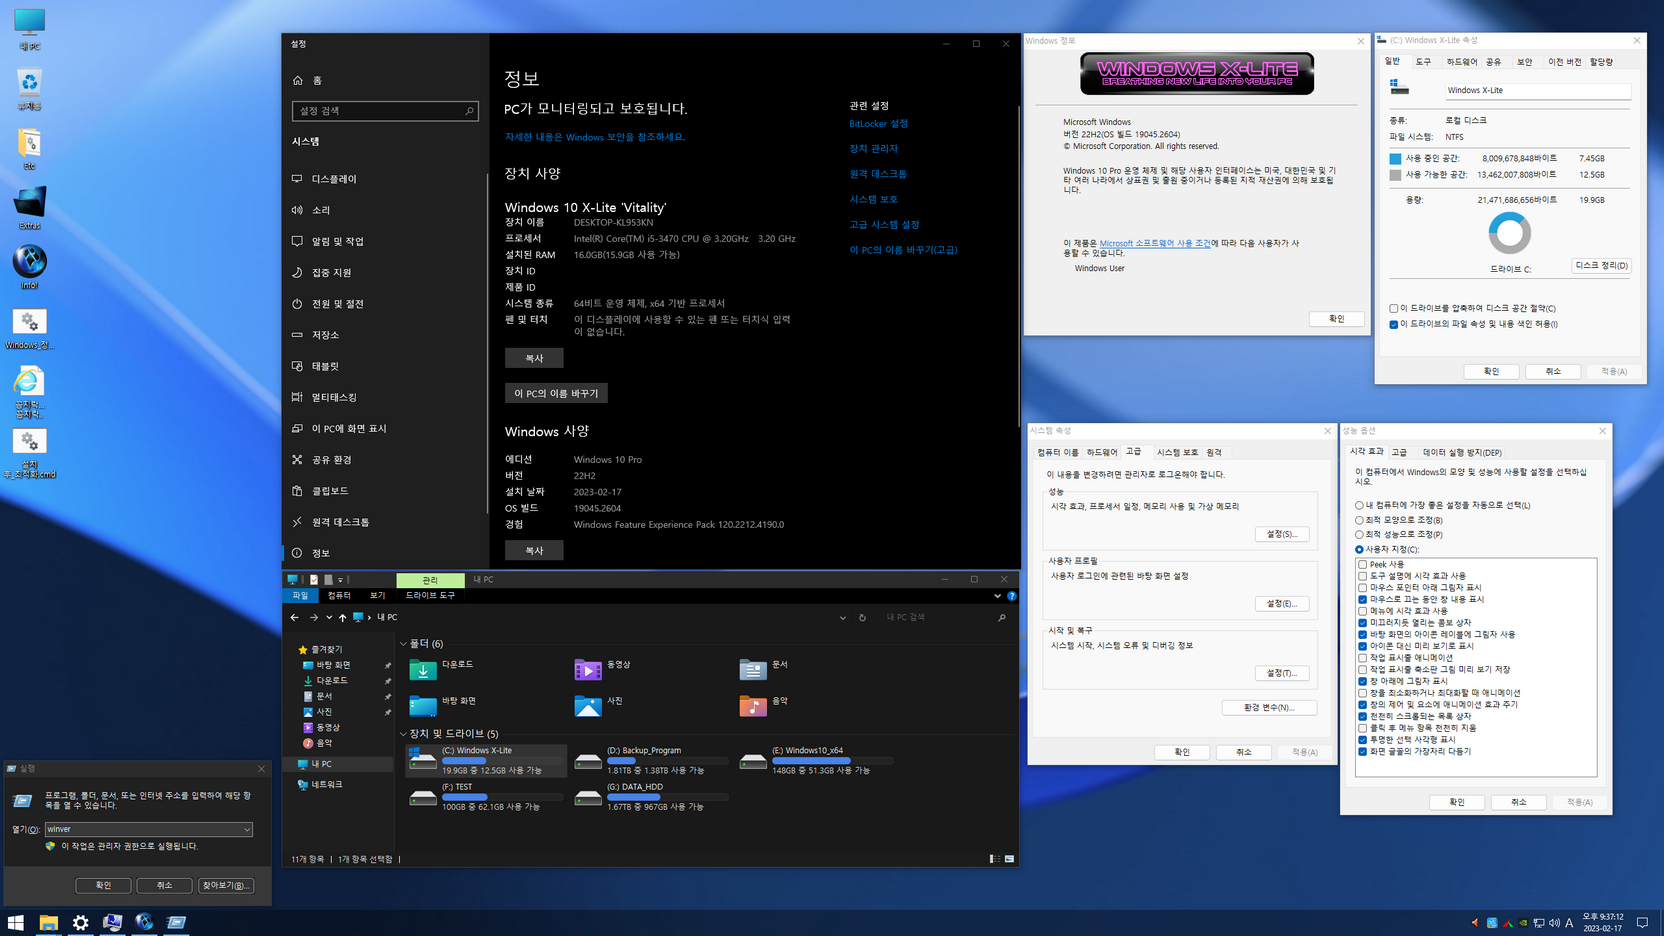Refresh the 내 PC Explorer view
The height and width of the screenshot is (936, 1664).
(862, 618)
